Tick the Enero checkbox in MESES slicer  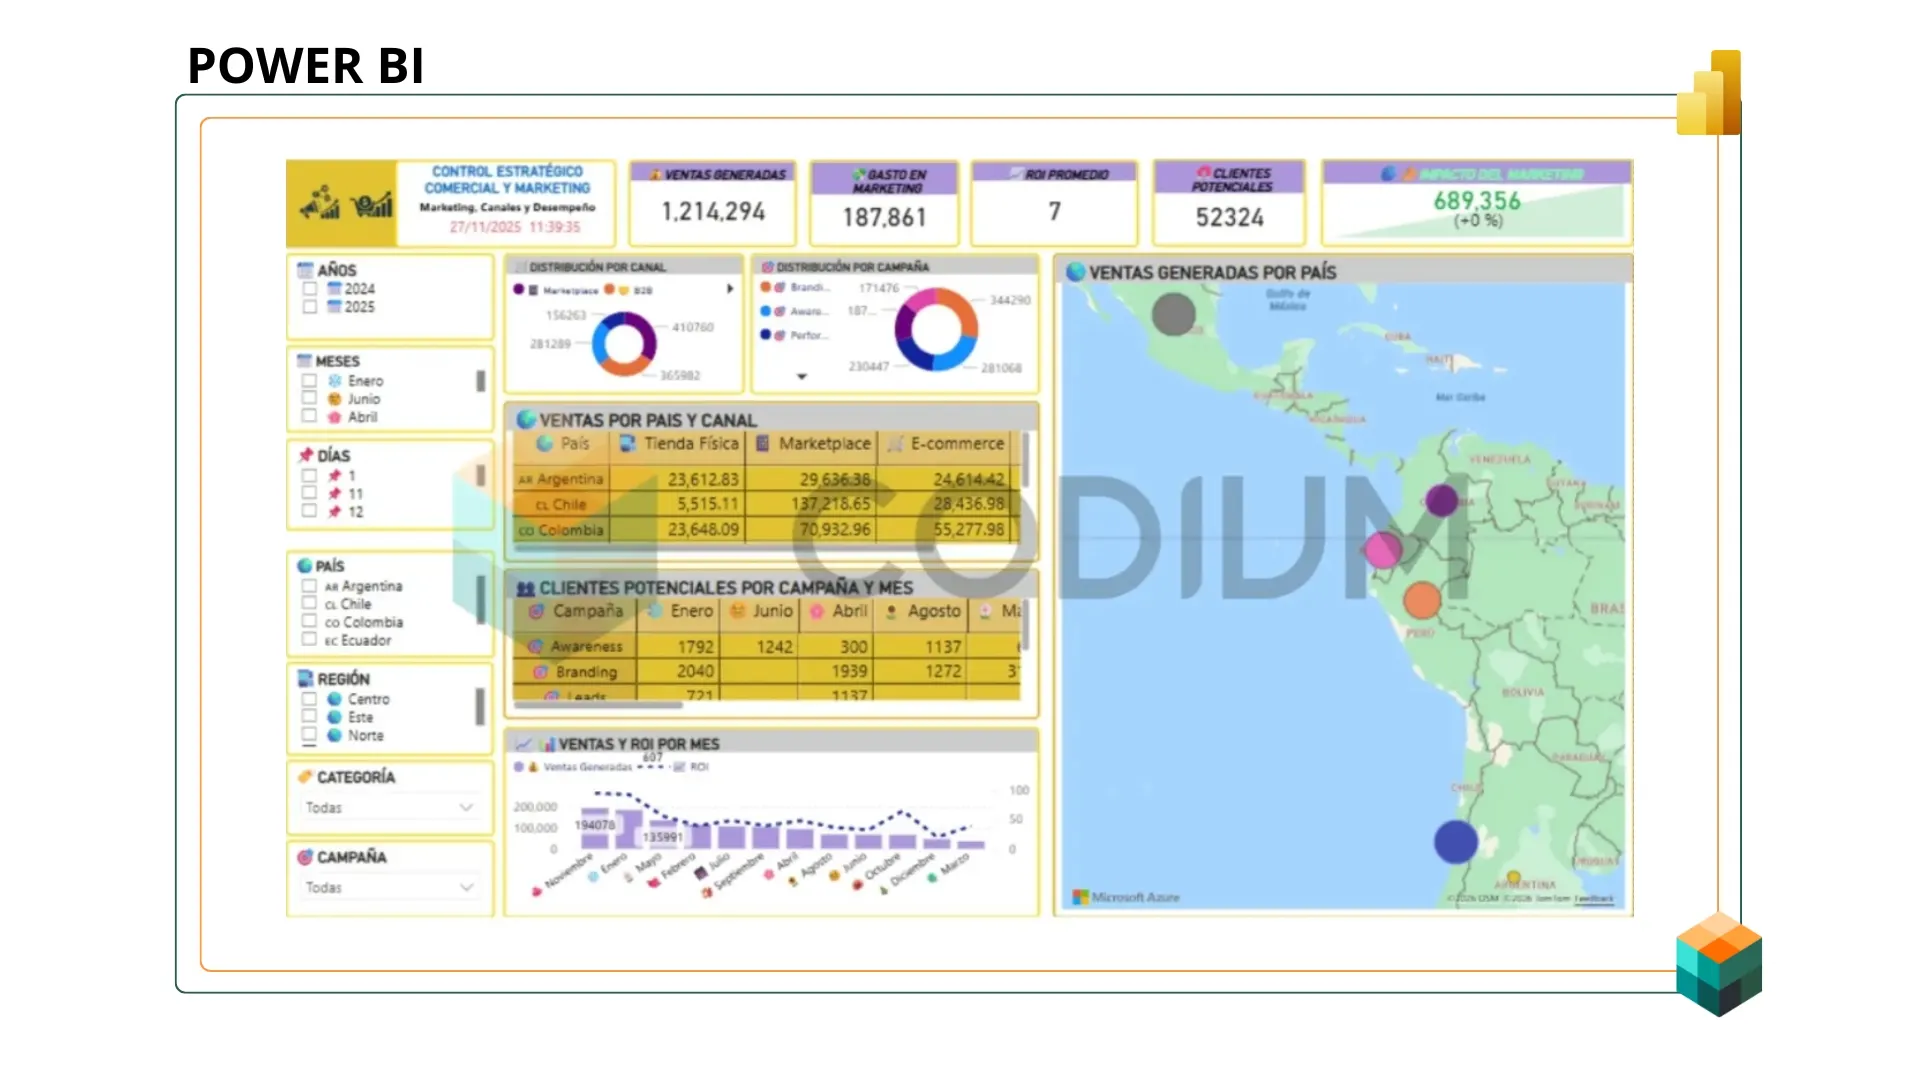tap(309, 381)
